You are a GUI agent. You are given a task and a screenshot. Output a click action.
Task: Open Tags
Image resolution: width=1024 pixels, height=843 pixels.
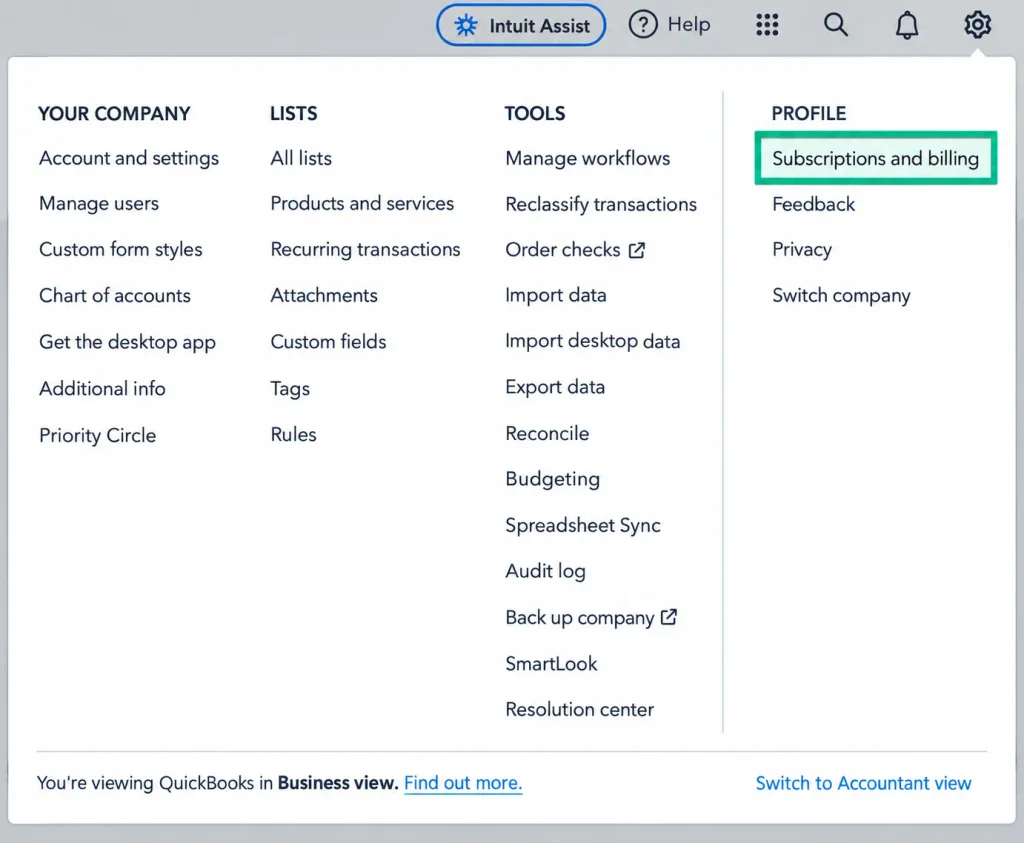[x=290, y=389]
